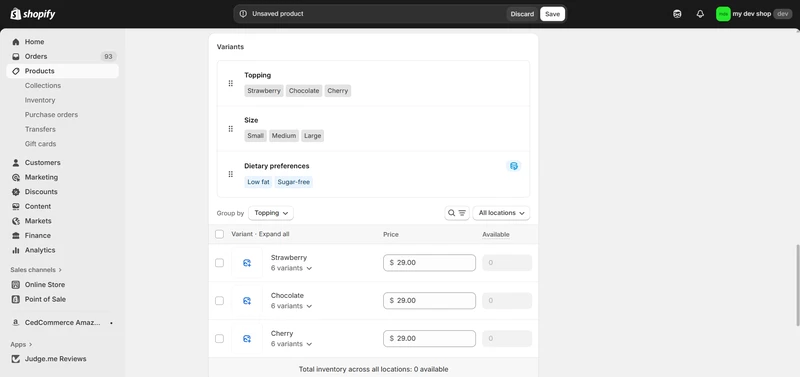Expand the Apps section in sidebar

pyautogui.click(x=21, y=344)
